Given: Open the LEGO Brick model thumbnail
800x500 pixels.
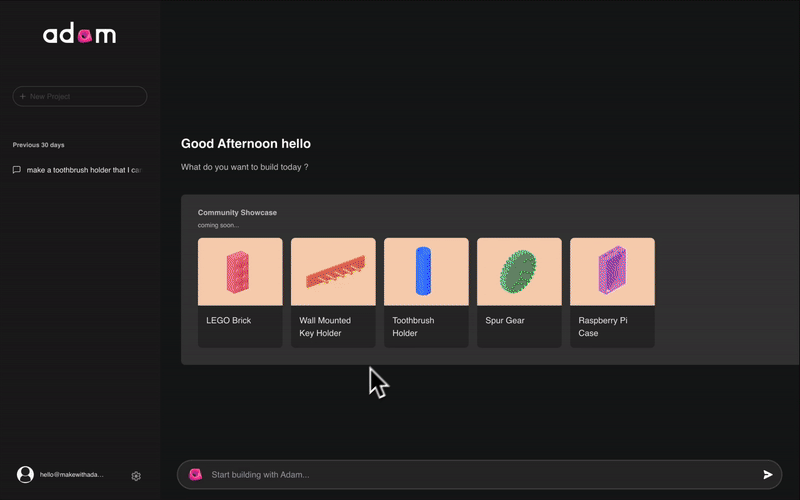Looking at the screenshot, I should click(x=240, y=271).
